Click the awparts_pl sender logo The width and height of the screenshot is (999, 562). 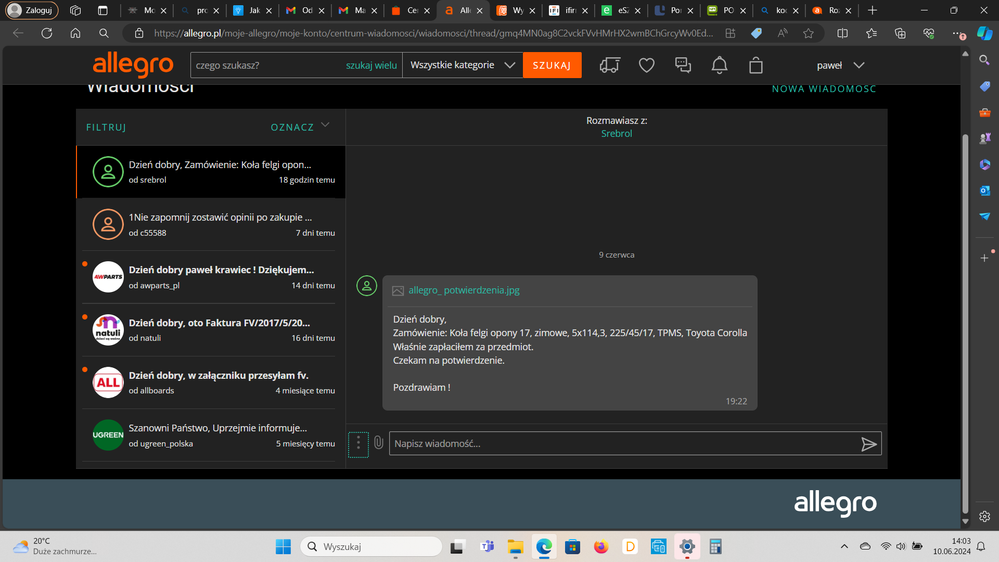(x=108, y=277)
